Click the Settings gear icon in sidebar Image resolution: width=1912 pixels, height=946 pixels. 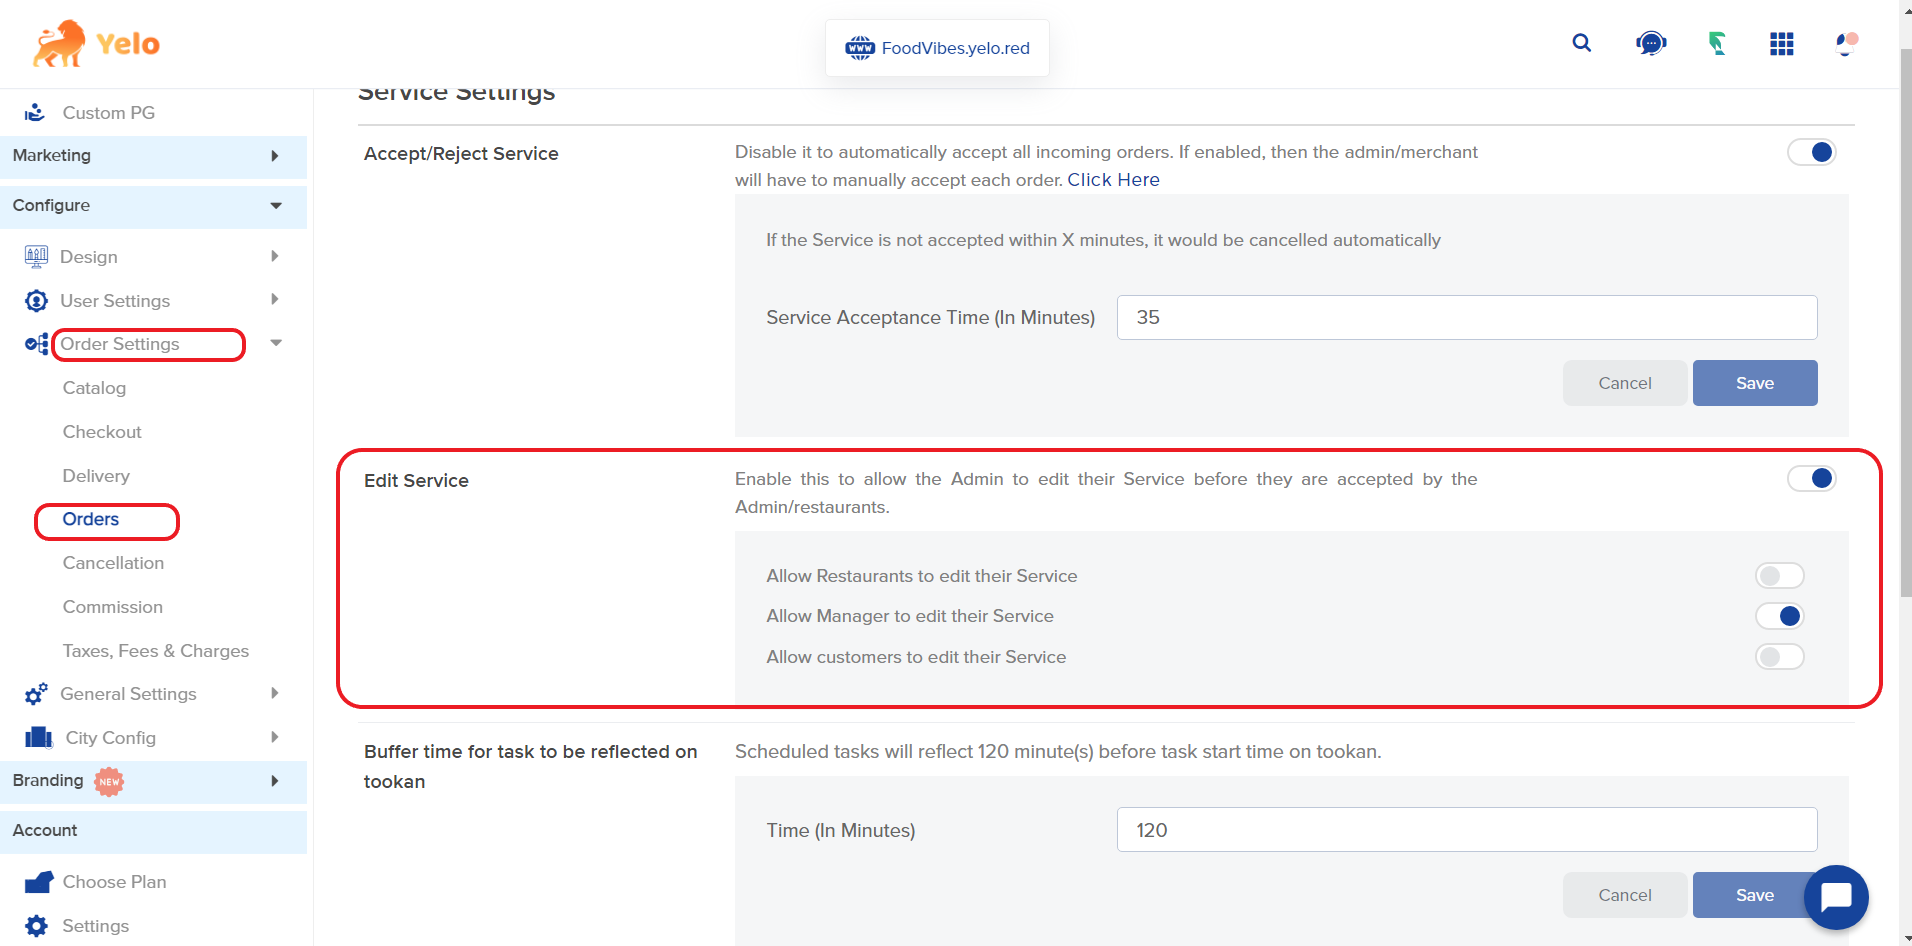(x=37, y=925)
